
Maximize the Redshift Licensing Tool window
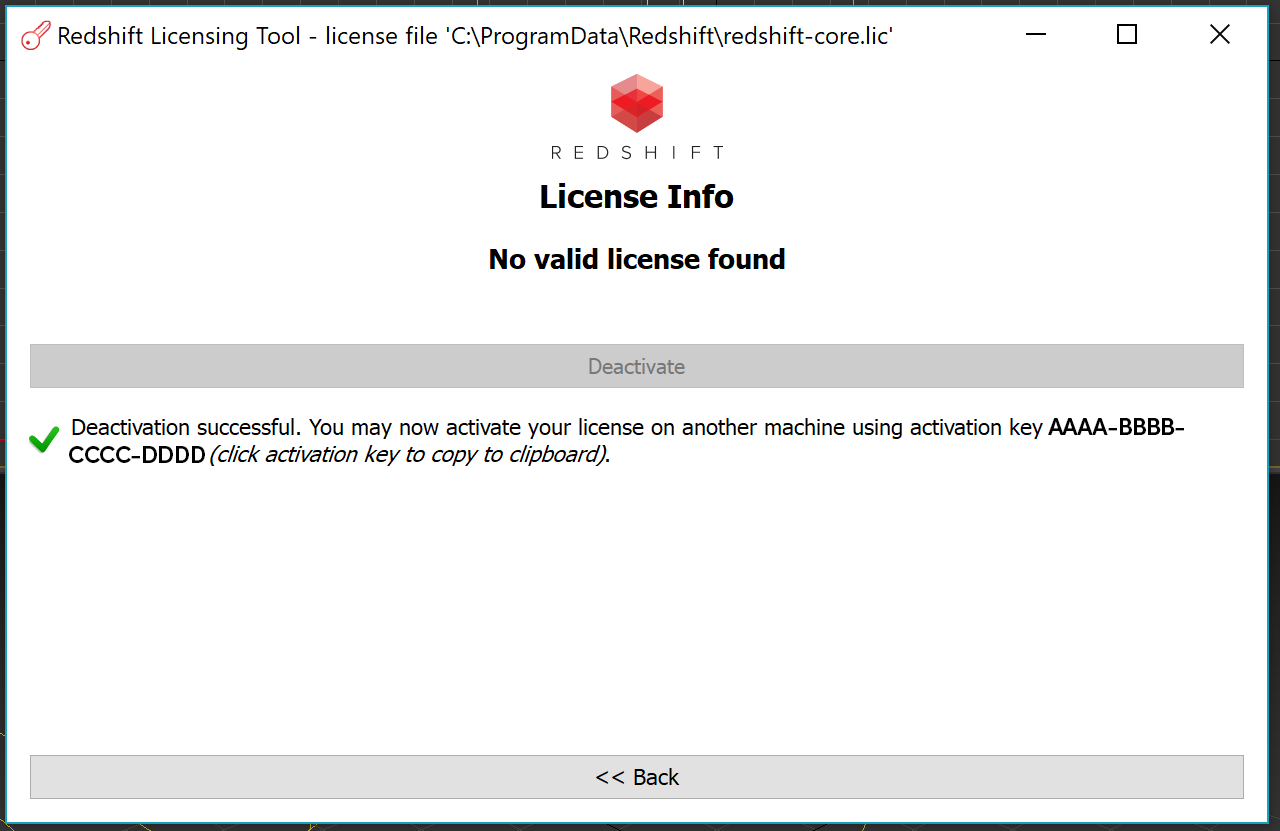(1127, 35)
